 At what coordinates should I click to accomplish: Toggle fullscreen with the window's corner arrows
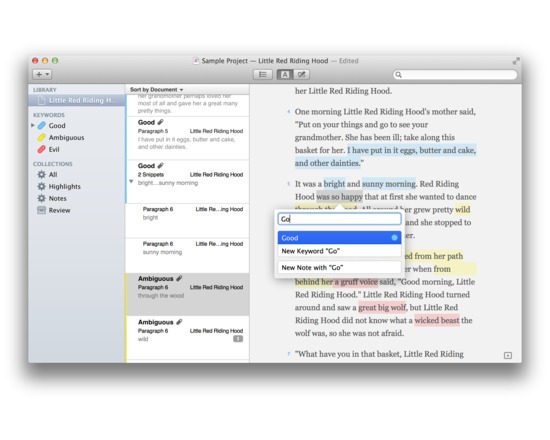[516, 61]
